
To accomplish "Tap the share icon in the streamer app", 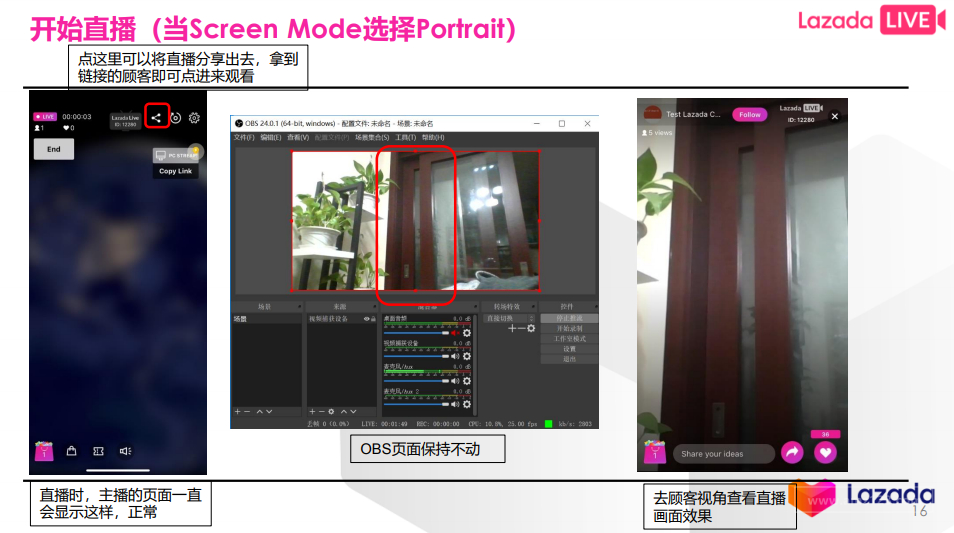I will coord(156,117).
